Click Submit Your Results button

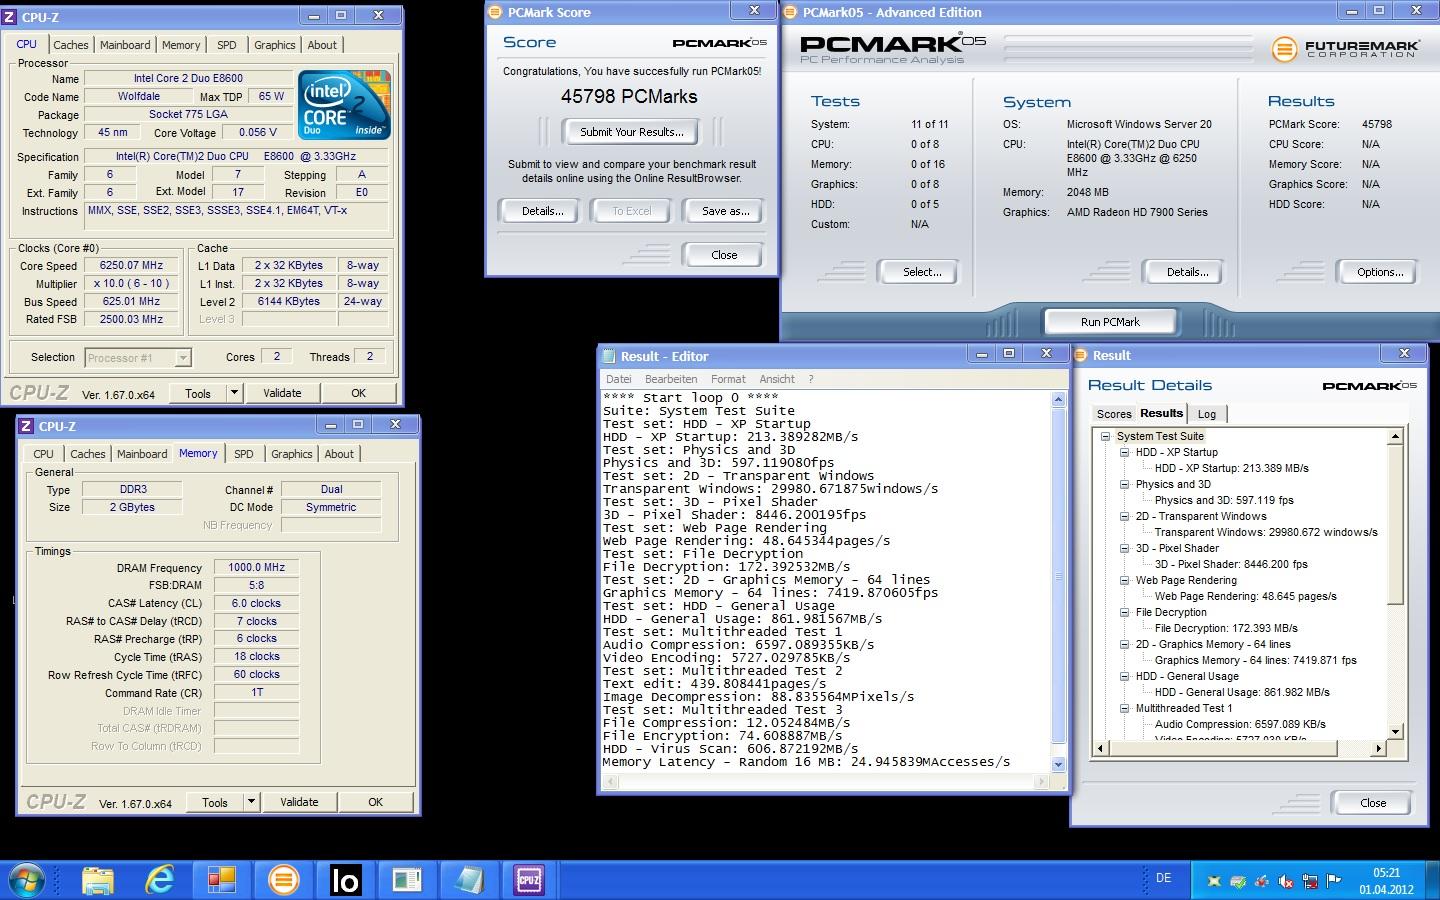[632, 132]
